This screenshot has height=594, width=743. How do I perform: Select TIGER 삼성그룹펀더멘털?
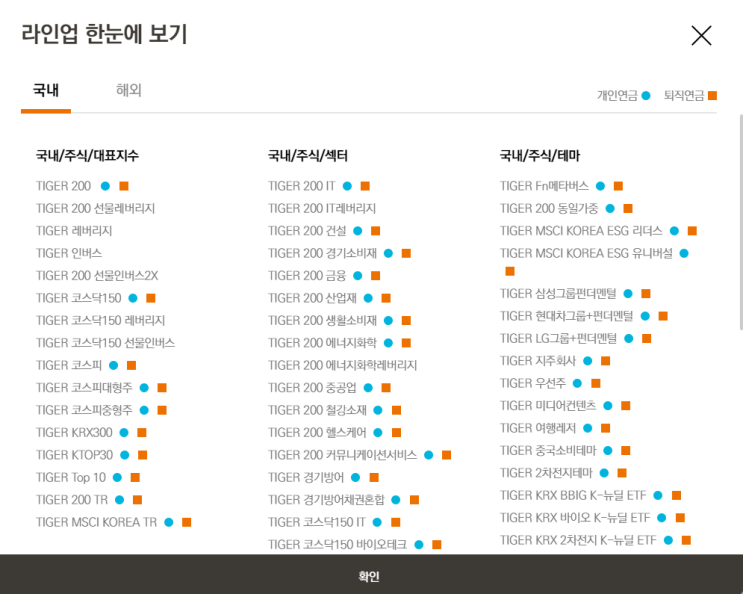[x=558, y=293]
